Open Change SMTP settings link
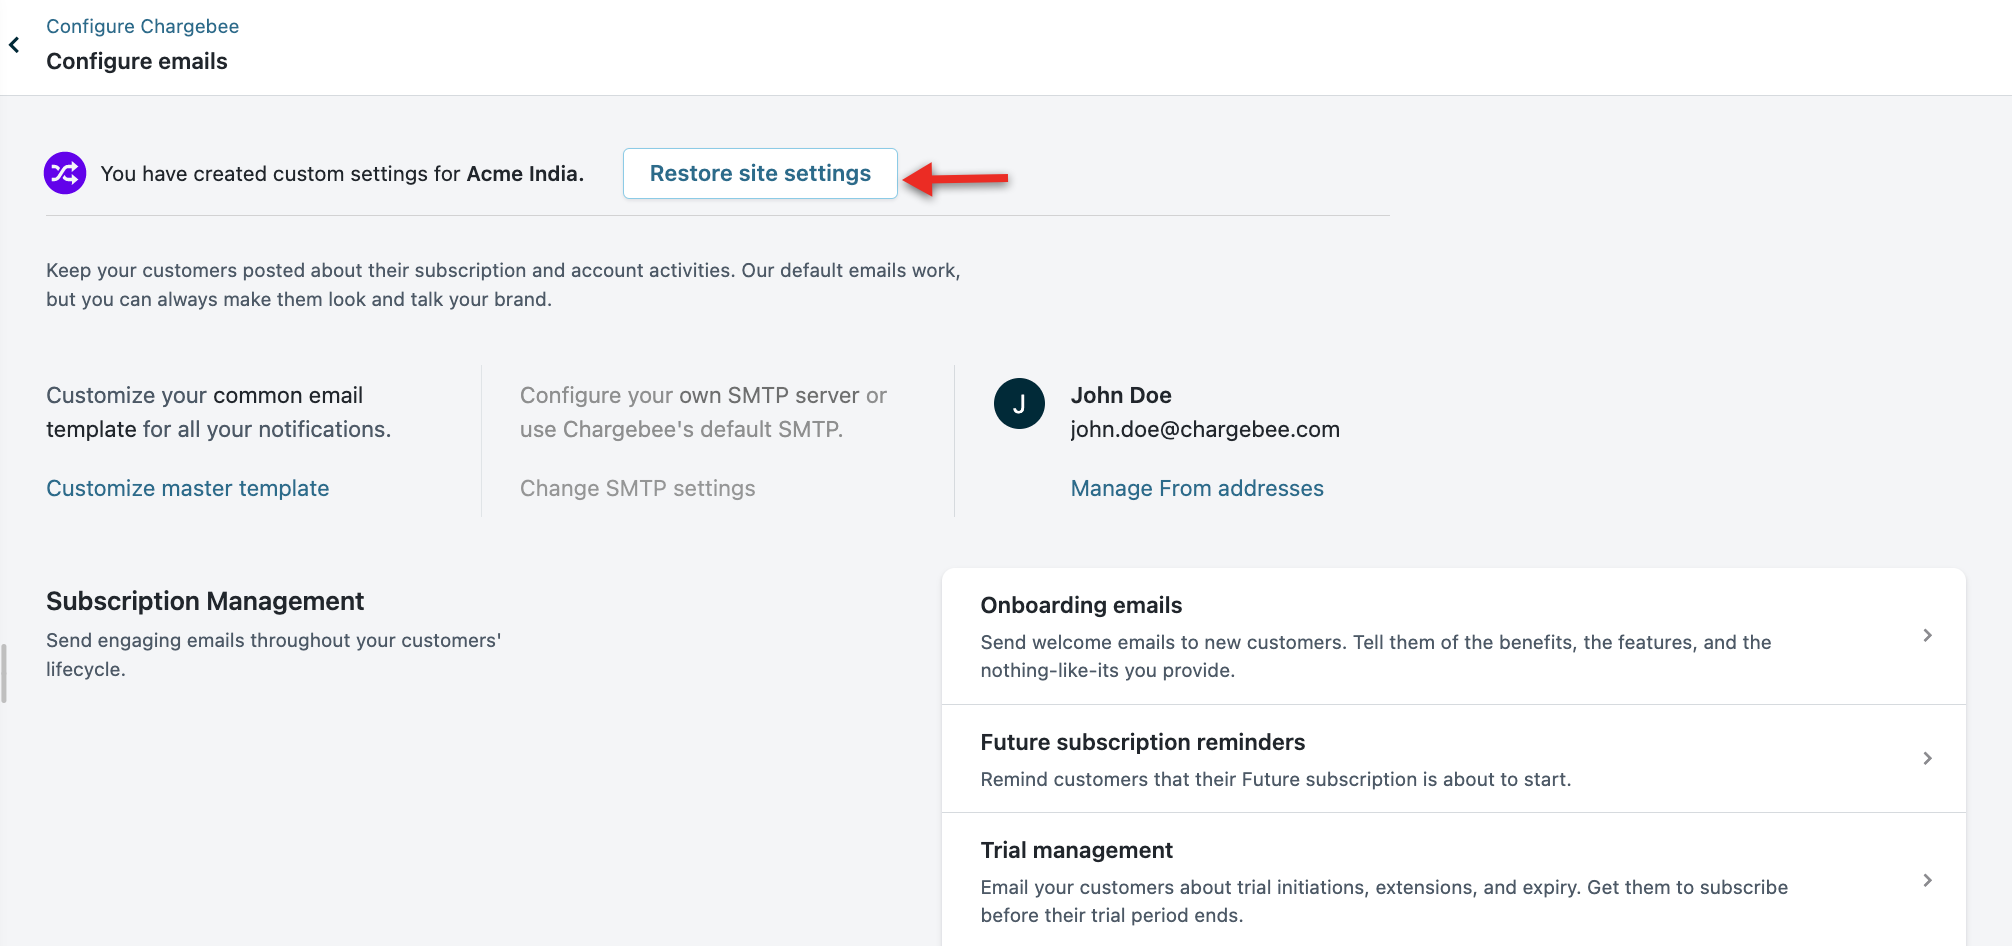 (637, 488)
